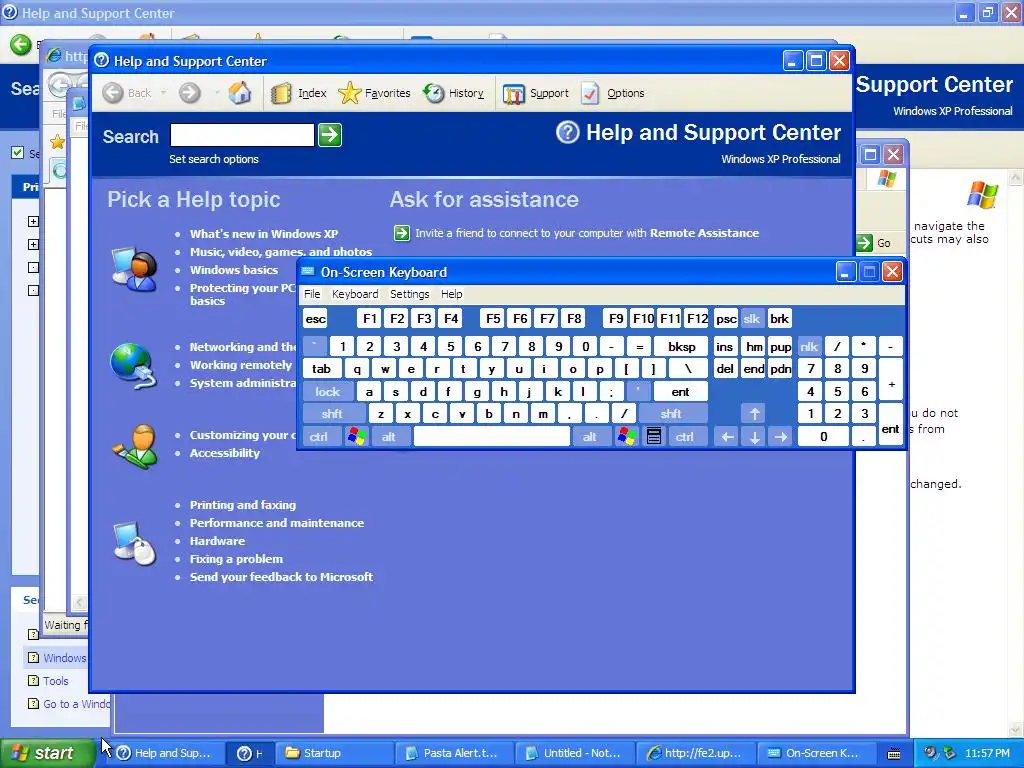Click the esc key on-screen
Viewport: 1024px width, 768px height.
[x=315, y=319]
